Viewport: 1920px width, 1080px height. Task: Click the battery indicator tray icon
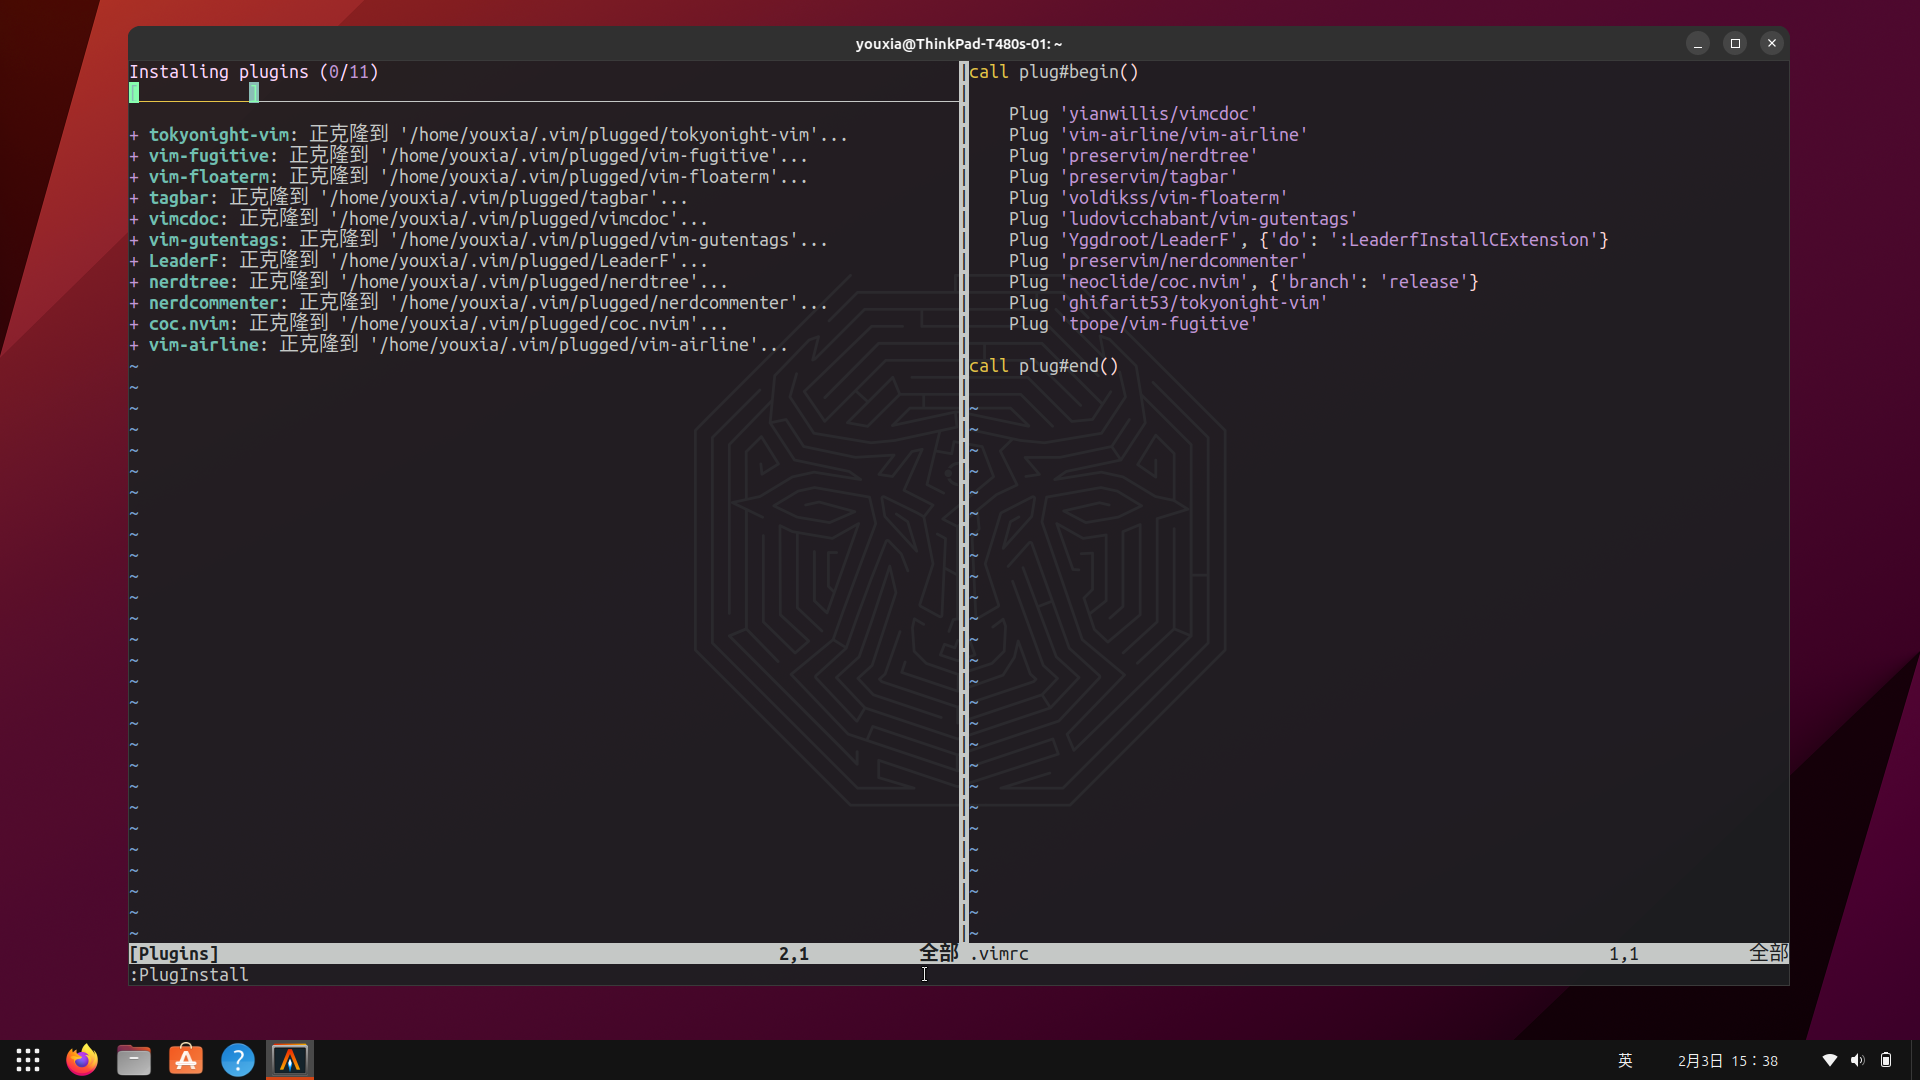click(x=1886, y=1060)
